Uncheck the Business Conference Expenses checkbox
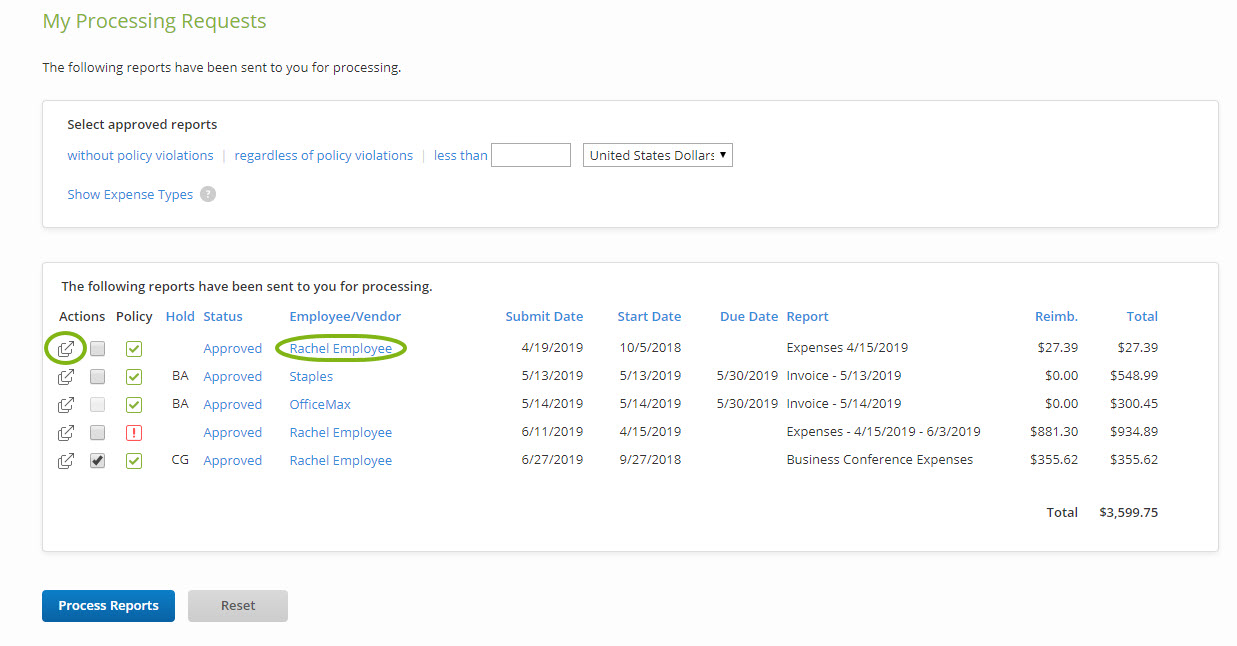 pos(98,461)
